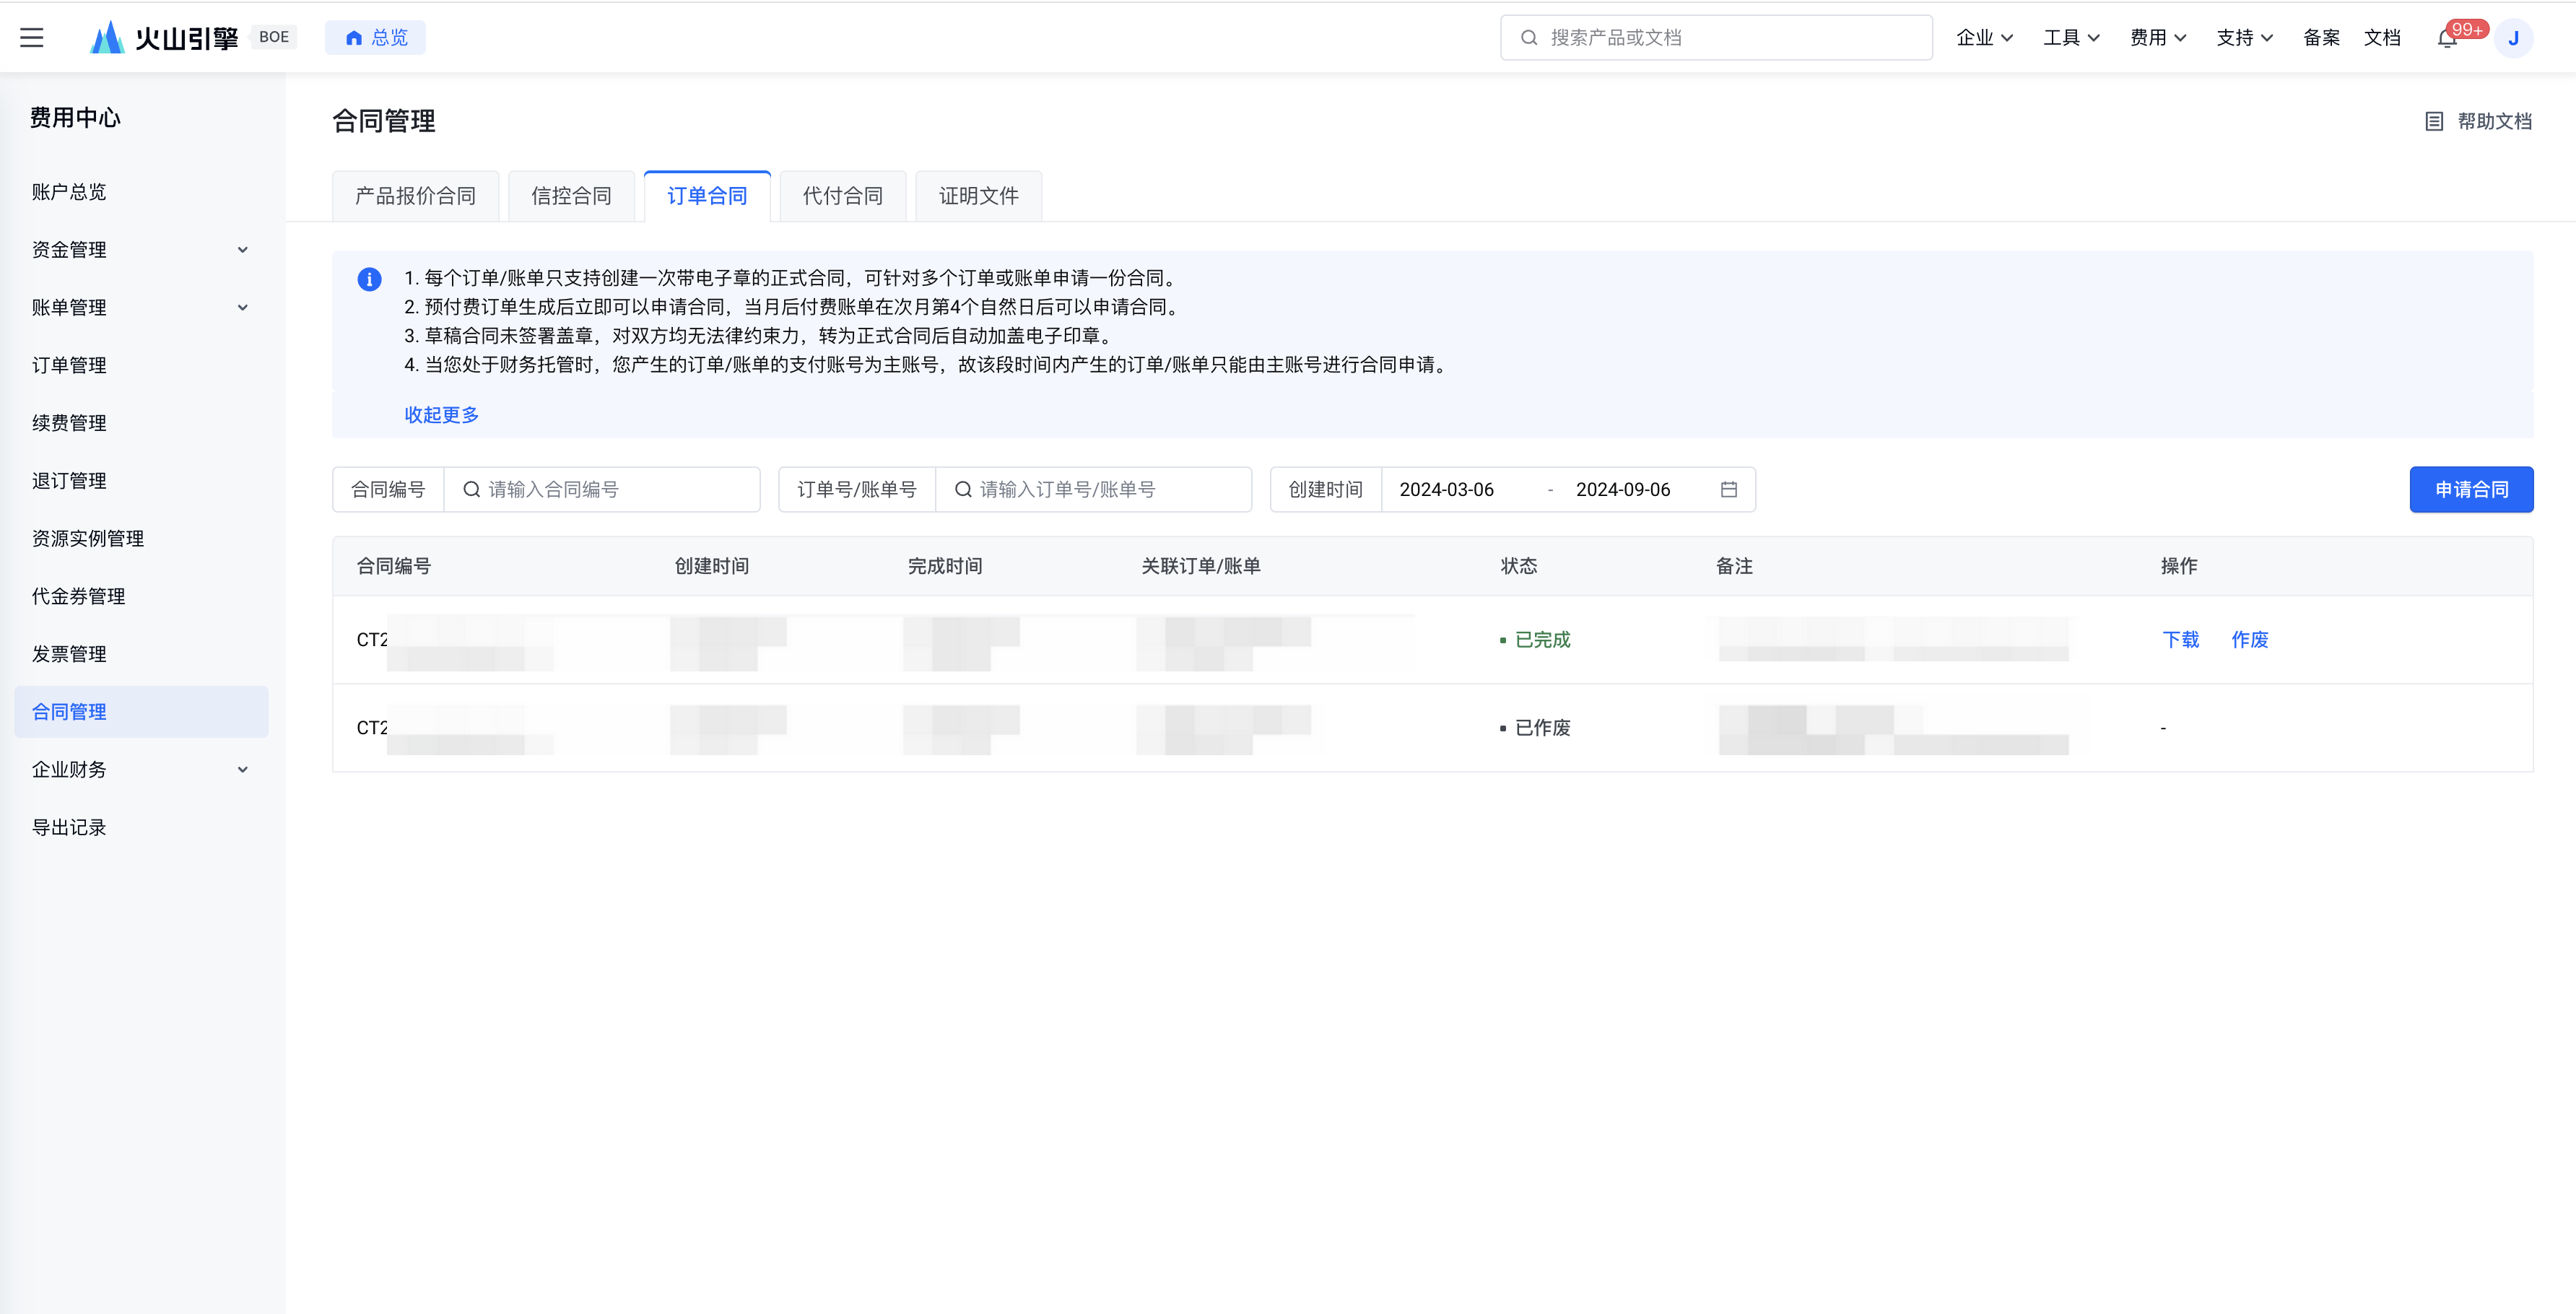The height and width of the screenshot is (1314, 2576).
Task: Click the 创建时间 column header
Action: 712,566
